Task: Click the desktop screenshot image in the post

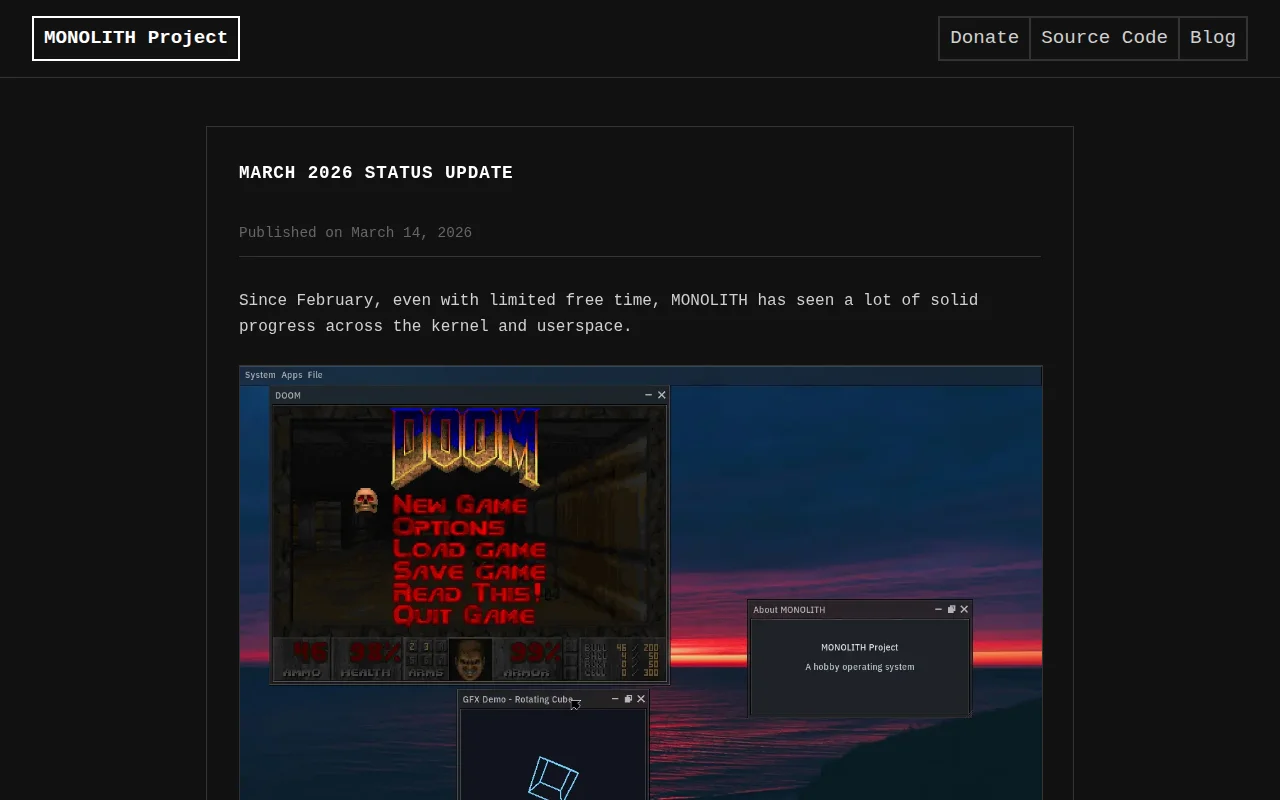Action: pyautogui.click(x=641, y=583)
